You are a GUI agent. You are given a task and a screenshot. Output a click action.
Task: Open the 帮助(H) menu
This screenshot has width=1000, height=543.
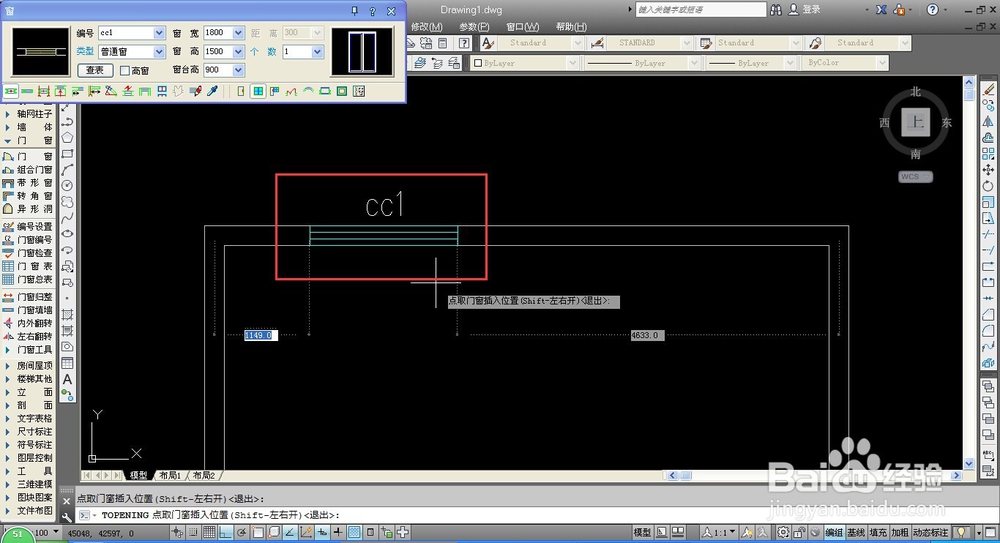[x=571, y=27]
